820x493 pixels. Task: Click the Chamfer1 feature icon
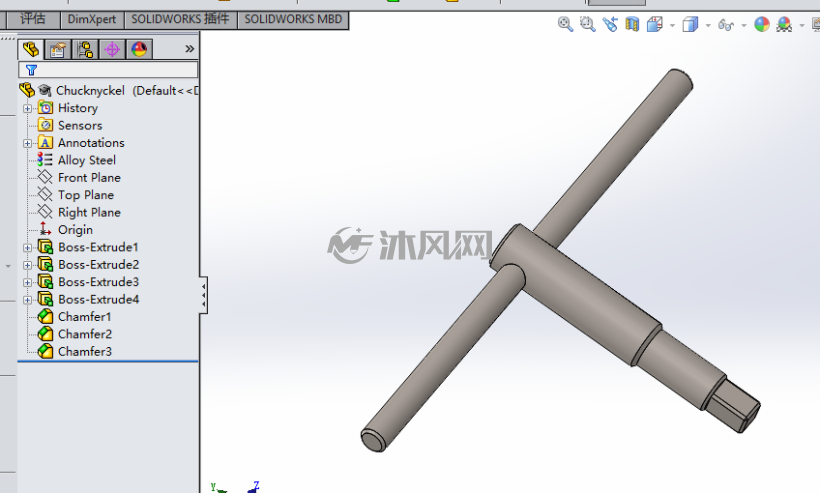click(x=45, y=316)
